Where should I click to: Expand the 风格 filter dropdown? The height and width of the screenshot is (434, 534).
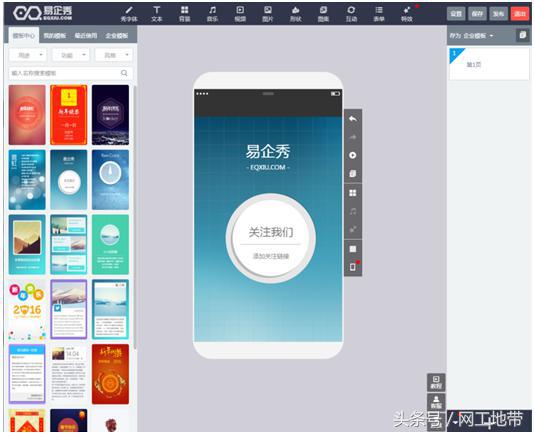114,55
